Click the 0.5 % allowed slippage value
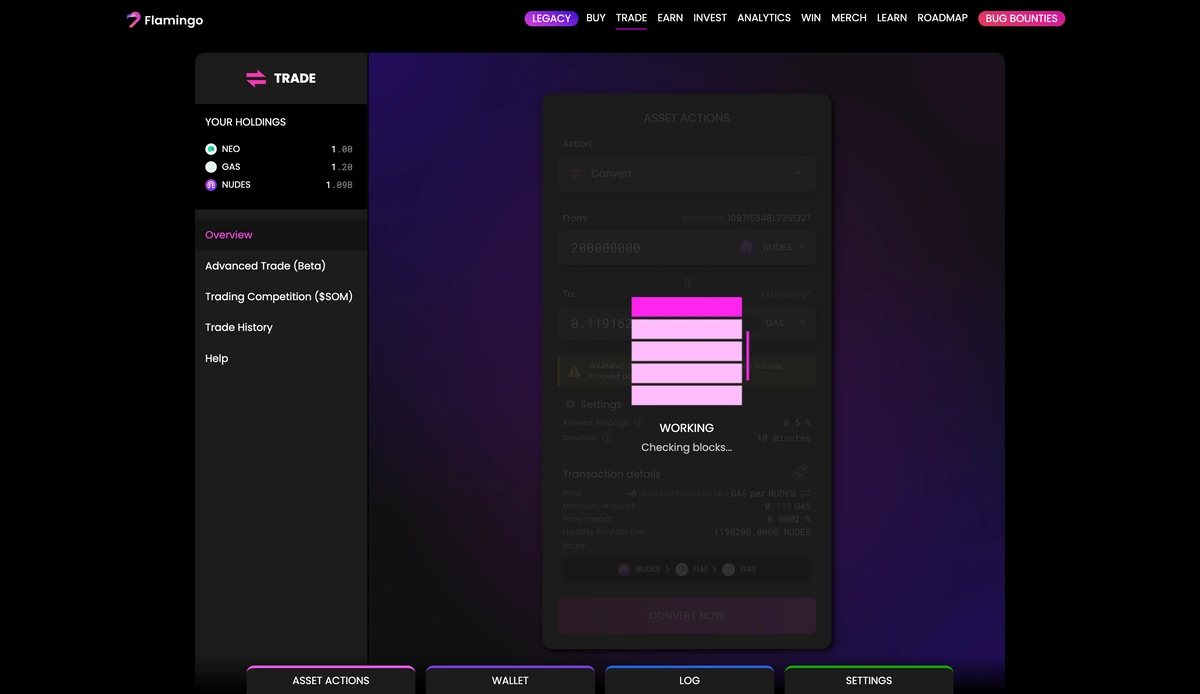The height and width of the screenshot is (694, 1200). tap(797, 423)
